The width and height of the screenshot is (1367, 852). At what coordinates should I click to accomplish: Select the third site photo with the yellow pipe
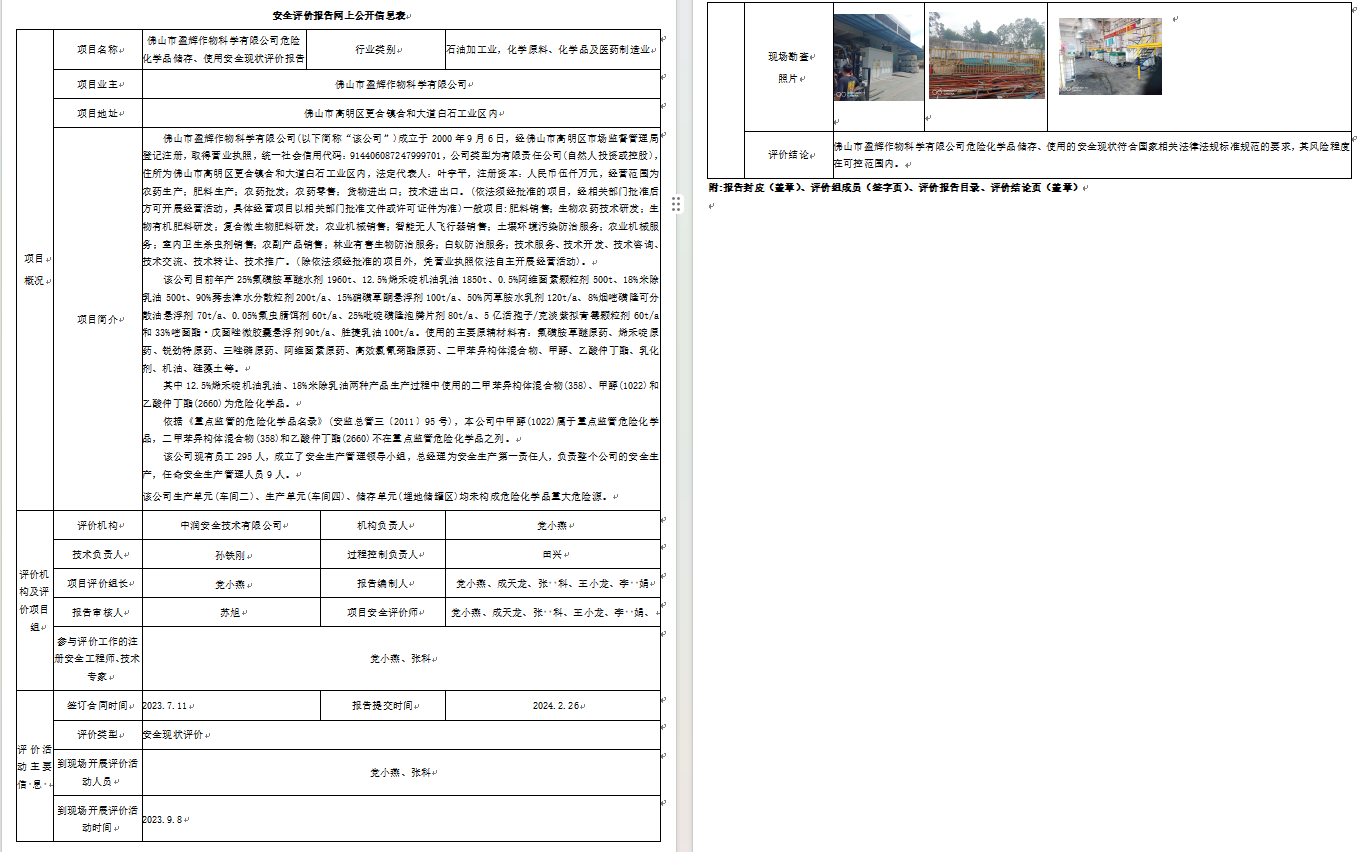click(1110, 56)
